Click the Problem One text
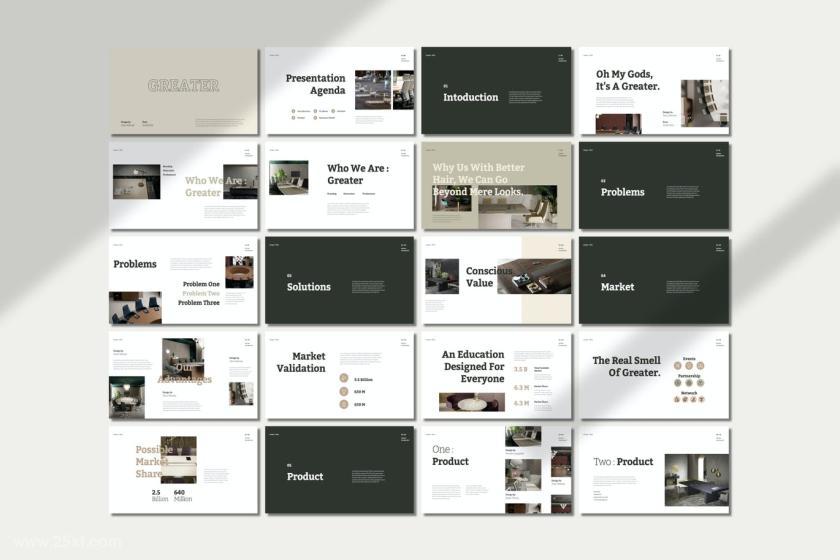This screenshot has height=560, width=840. point(201,284)
